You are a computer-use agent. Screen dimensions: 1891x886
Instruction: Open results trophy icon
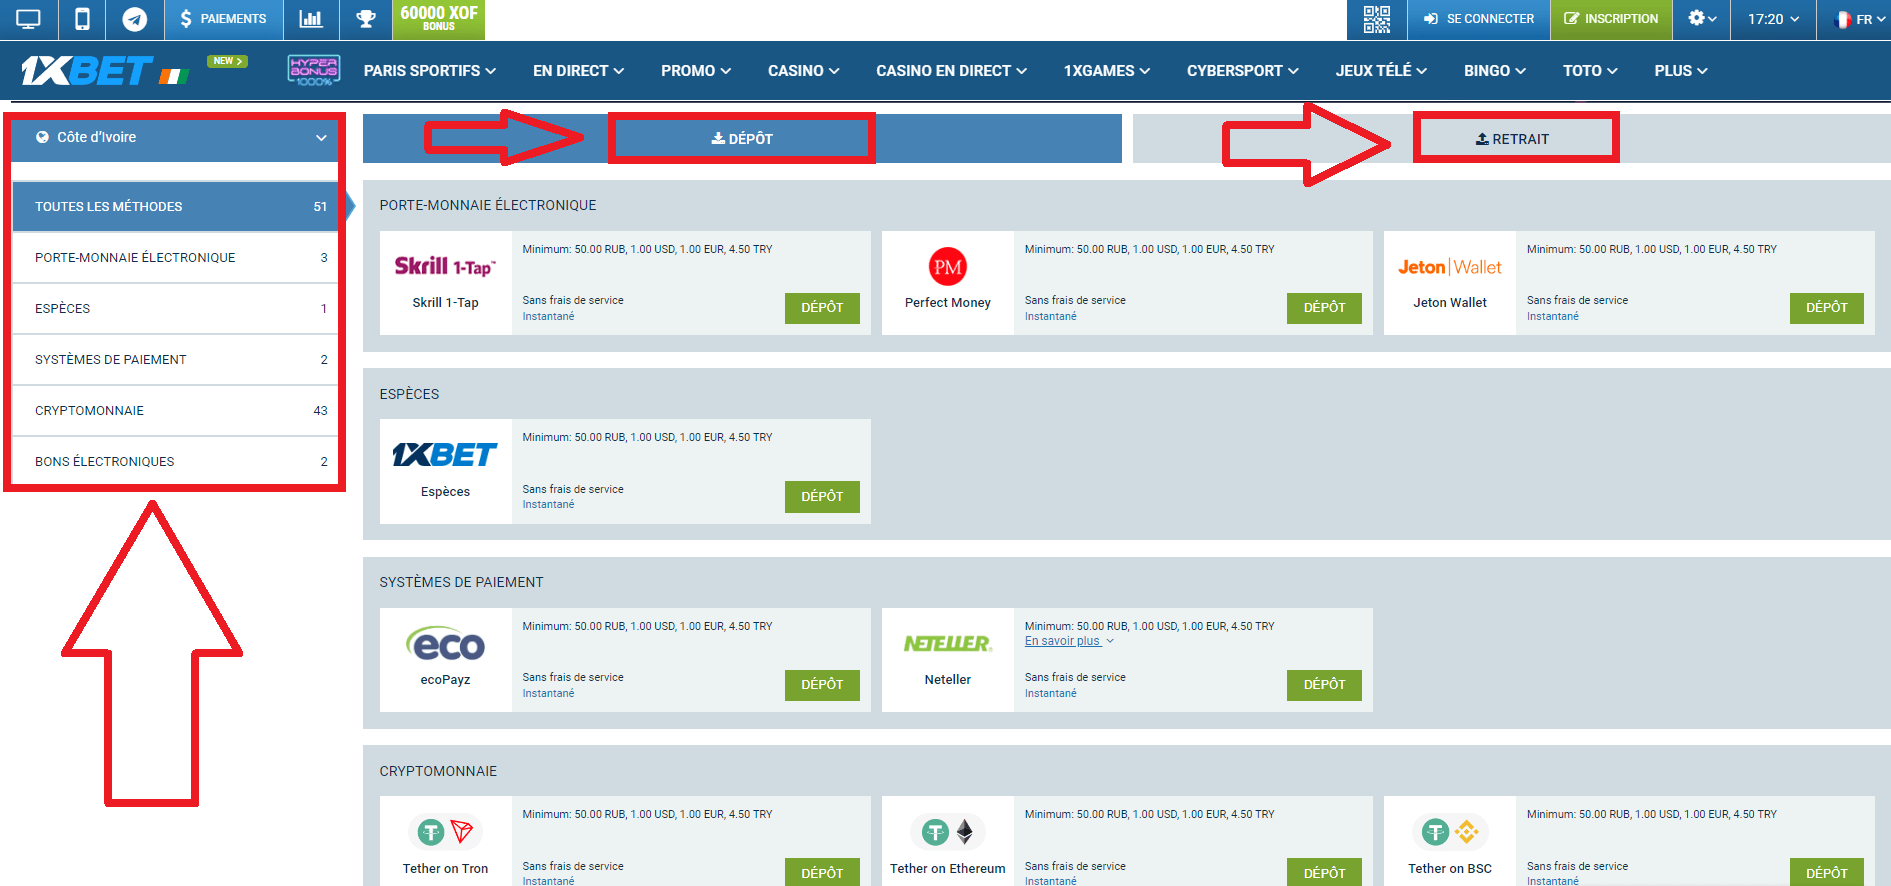coord(366,19)
